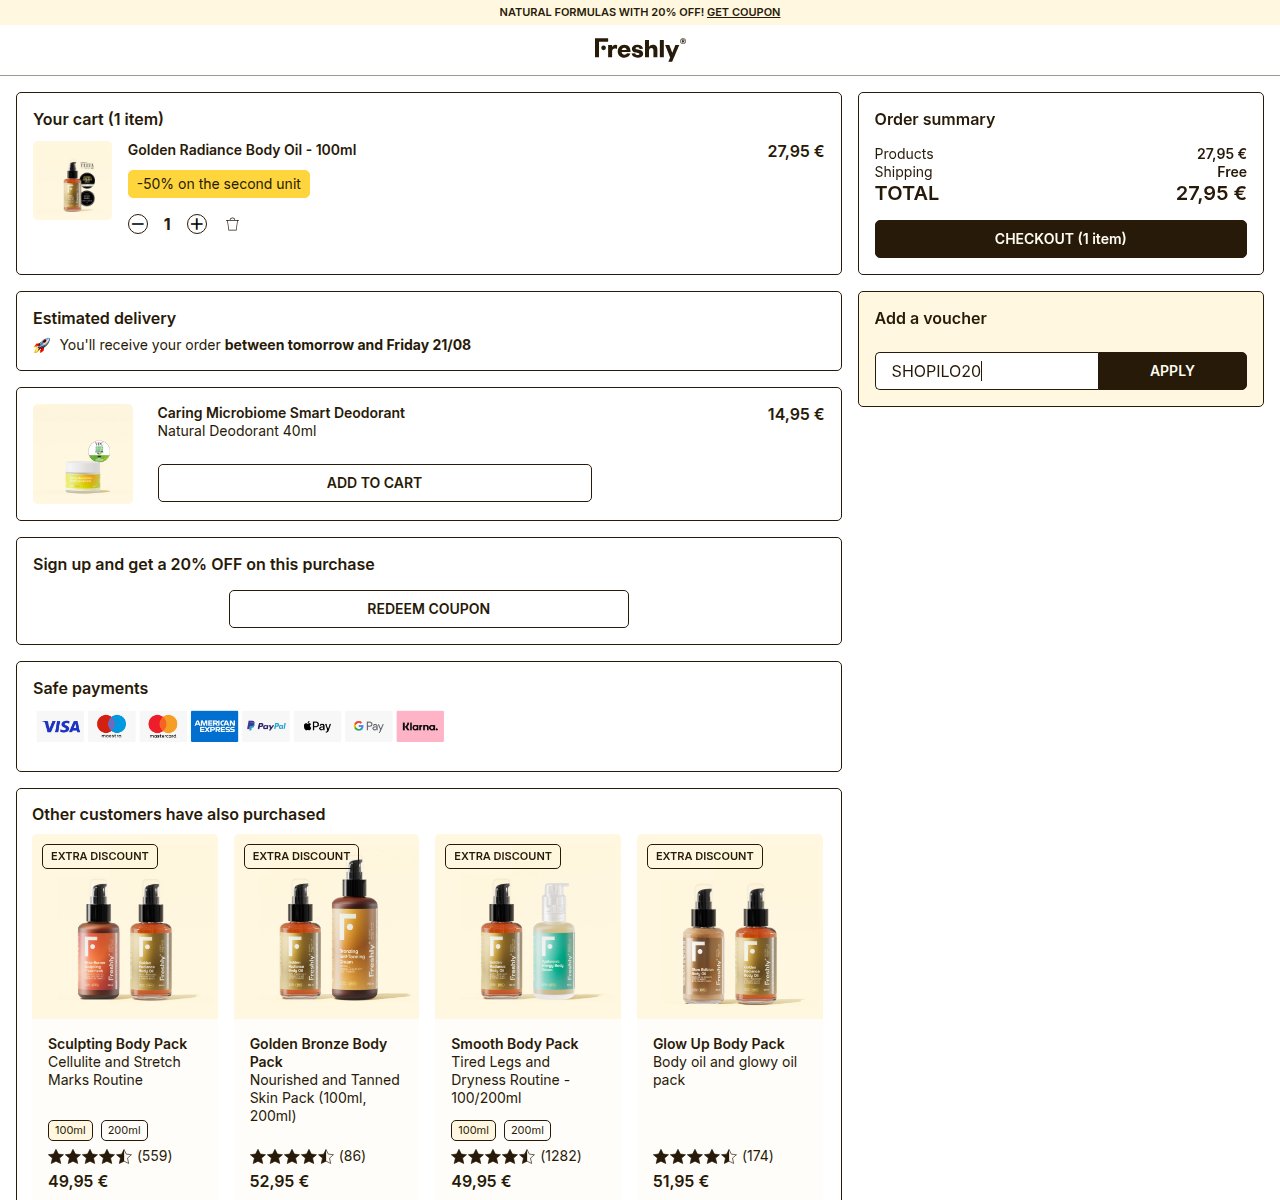Click EXTRA DISCOUNT badge on Glow Up Pack
The image size is (1280, 1200).
705,856
